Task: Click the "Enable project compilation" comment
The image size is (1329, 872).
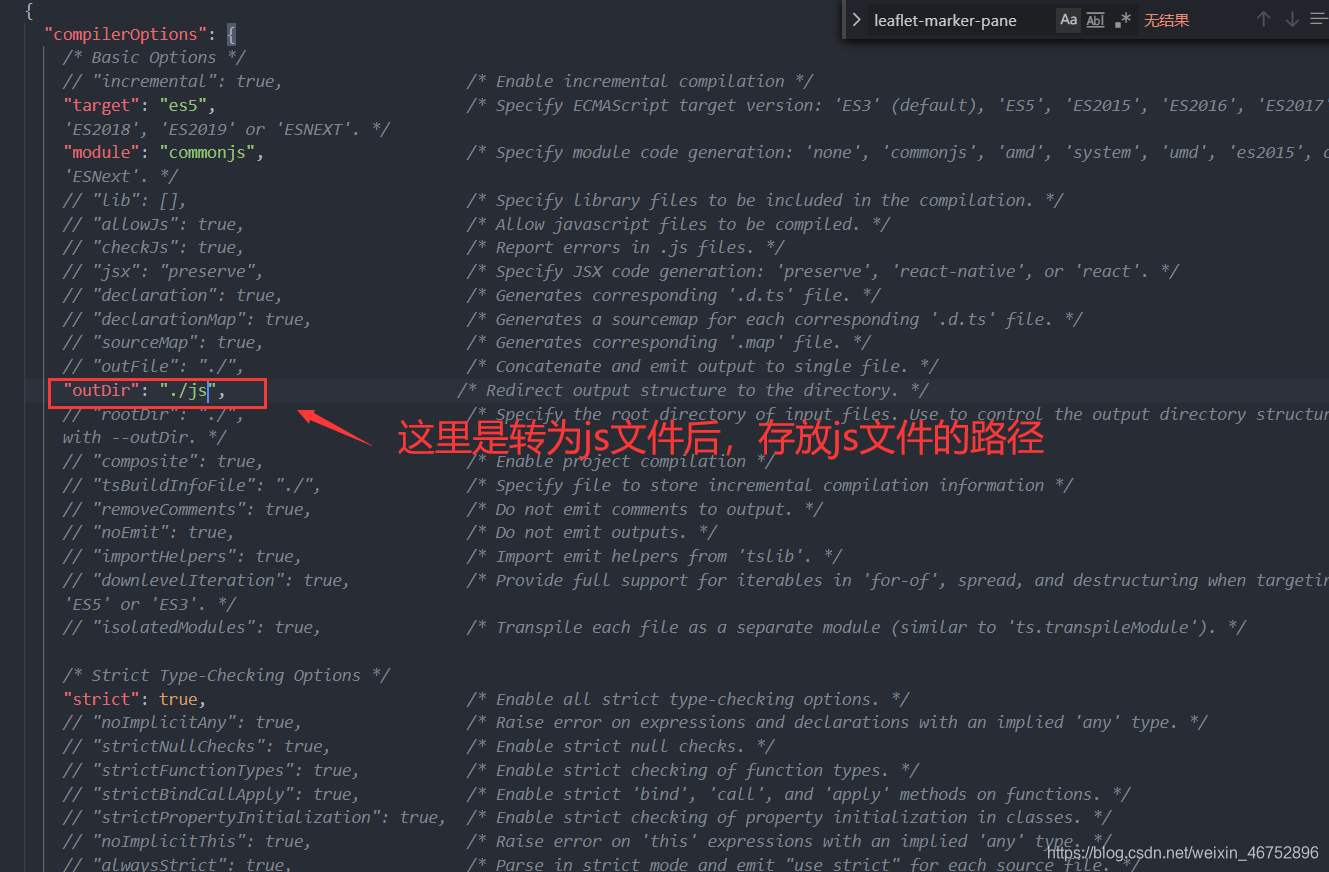Action: coord(621,461)
